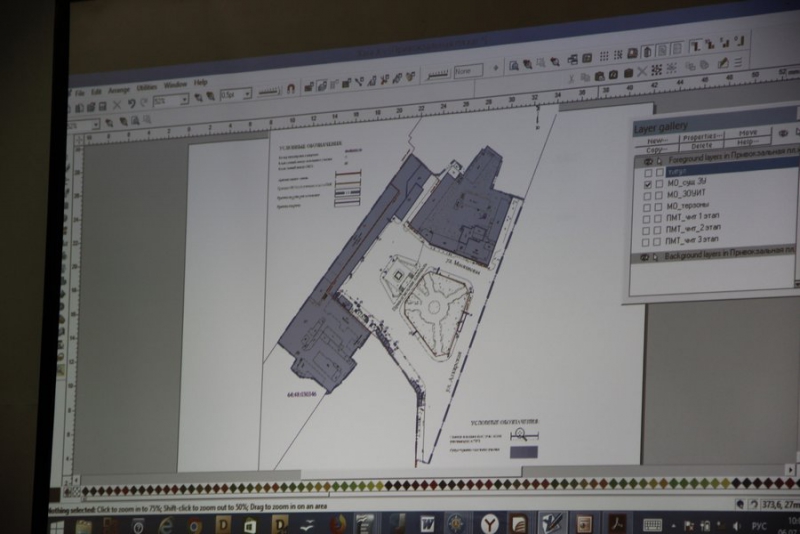Open Yandex Browser from the taskbar
Image resolution: width=800 pixels, height=534 pixels.
coord(490,523)
